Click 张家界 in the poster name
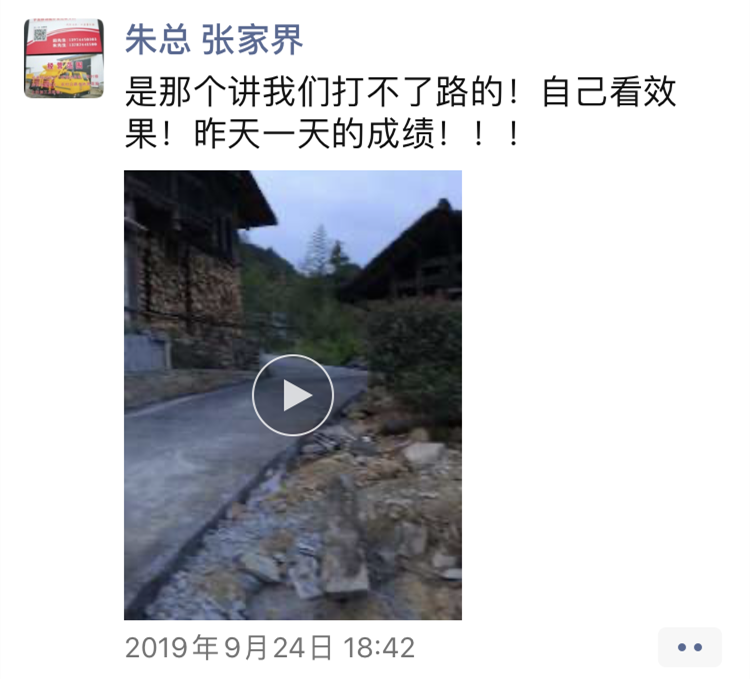 (x=252, y=40)
